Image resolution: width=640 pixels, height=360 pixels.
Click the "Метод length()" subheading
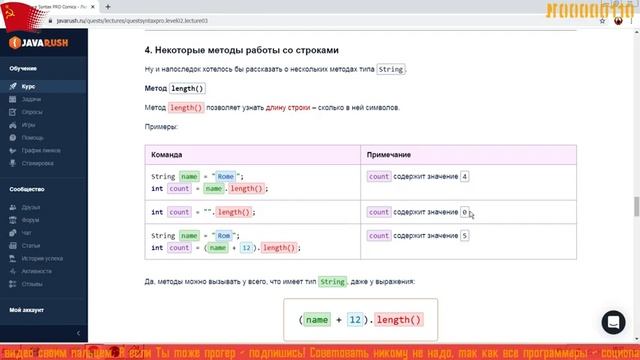pos(175,89)
